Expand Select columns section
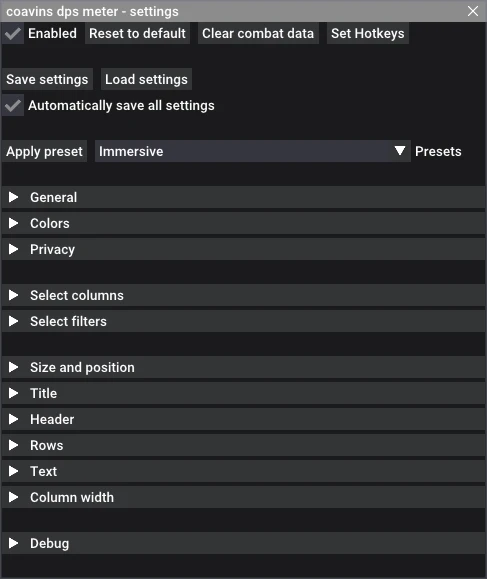This screenshot has height=579, width=487. [243, 295]
